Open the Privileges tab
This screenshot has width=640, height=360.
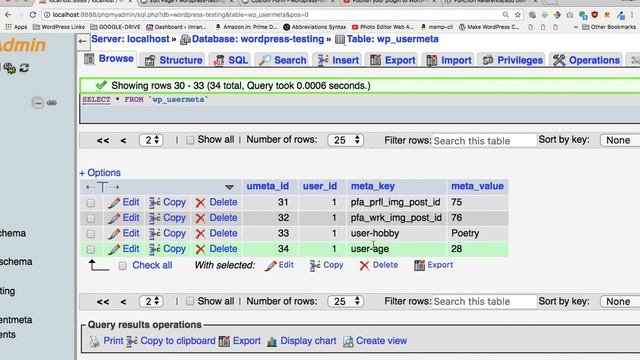(x=512, y=60)
